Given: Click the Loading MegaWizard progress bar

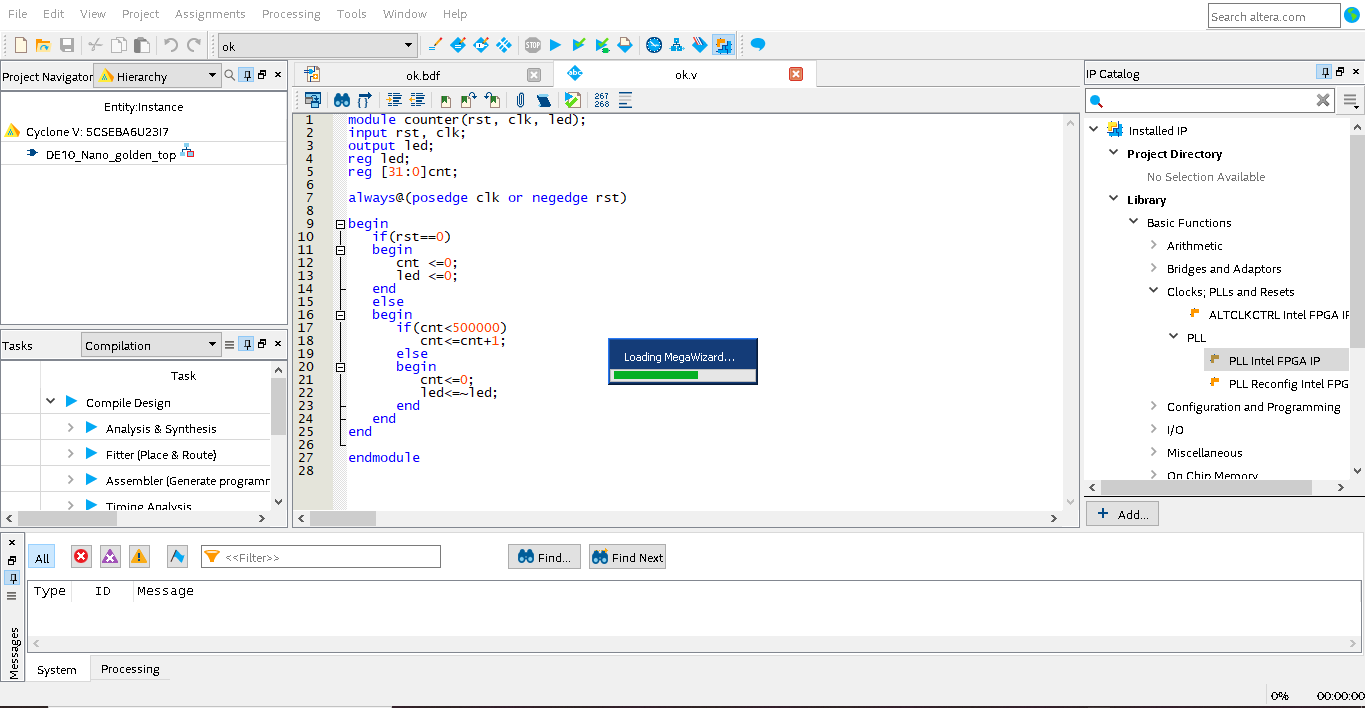Looking at the screenshot, I should pyautogui.click(x=683, y=375).
